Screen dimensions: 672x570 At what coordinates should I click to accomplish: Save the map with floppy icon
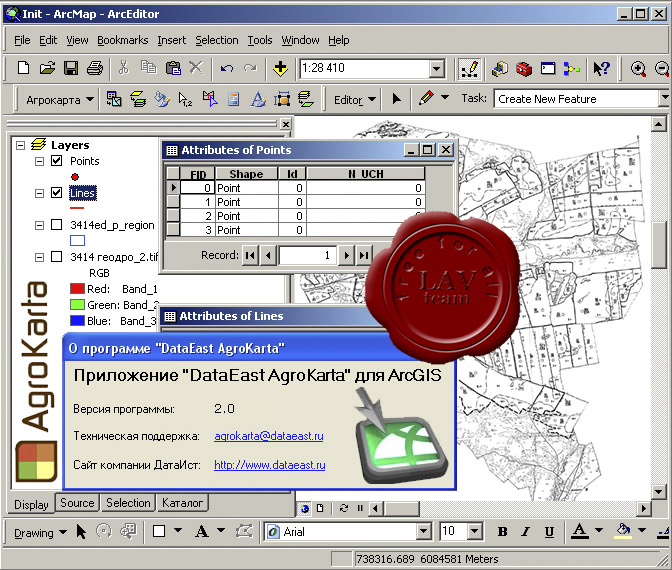point(71,68)
